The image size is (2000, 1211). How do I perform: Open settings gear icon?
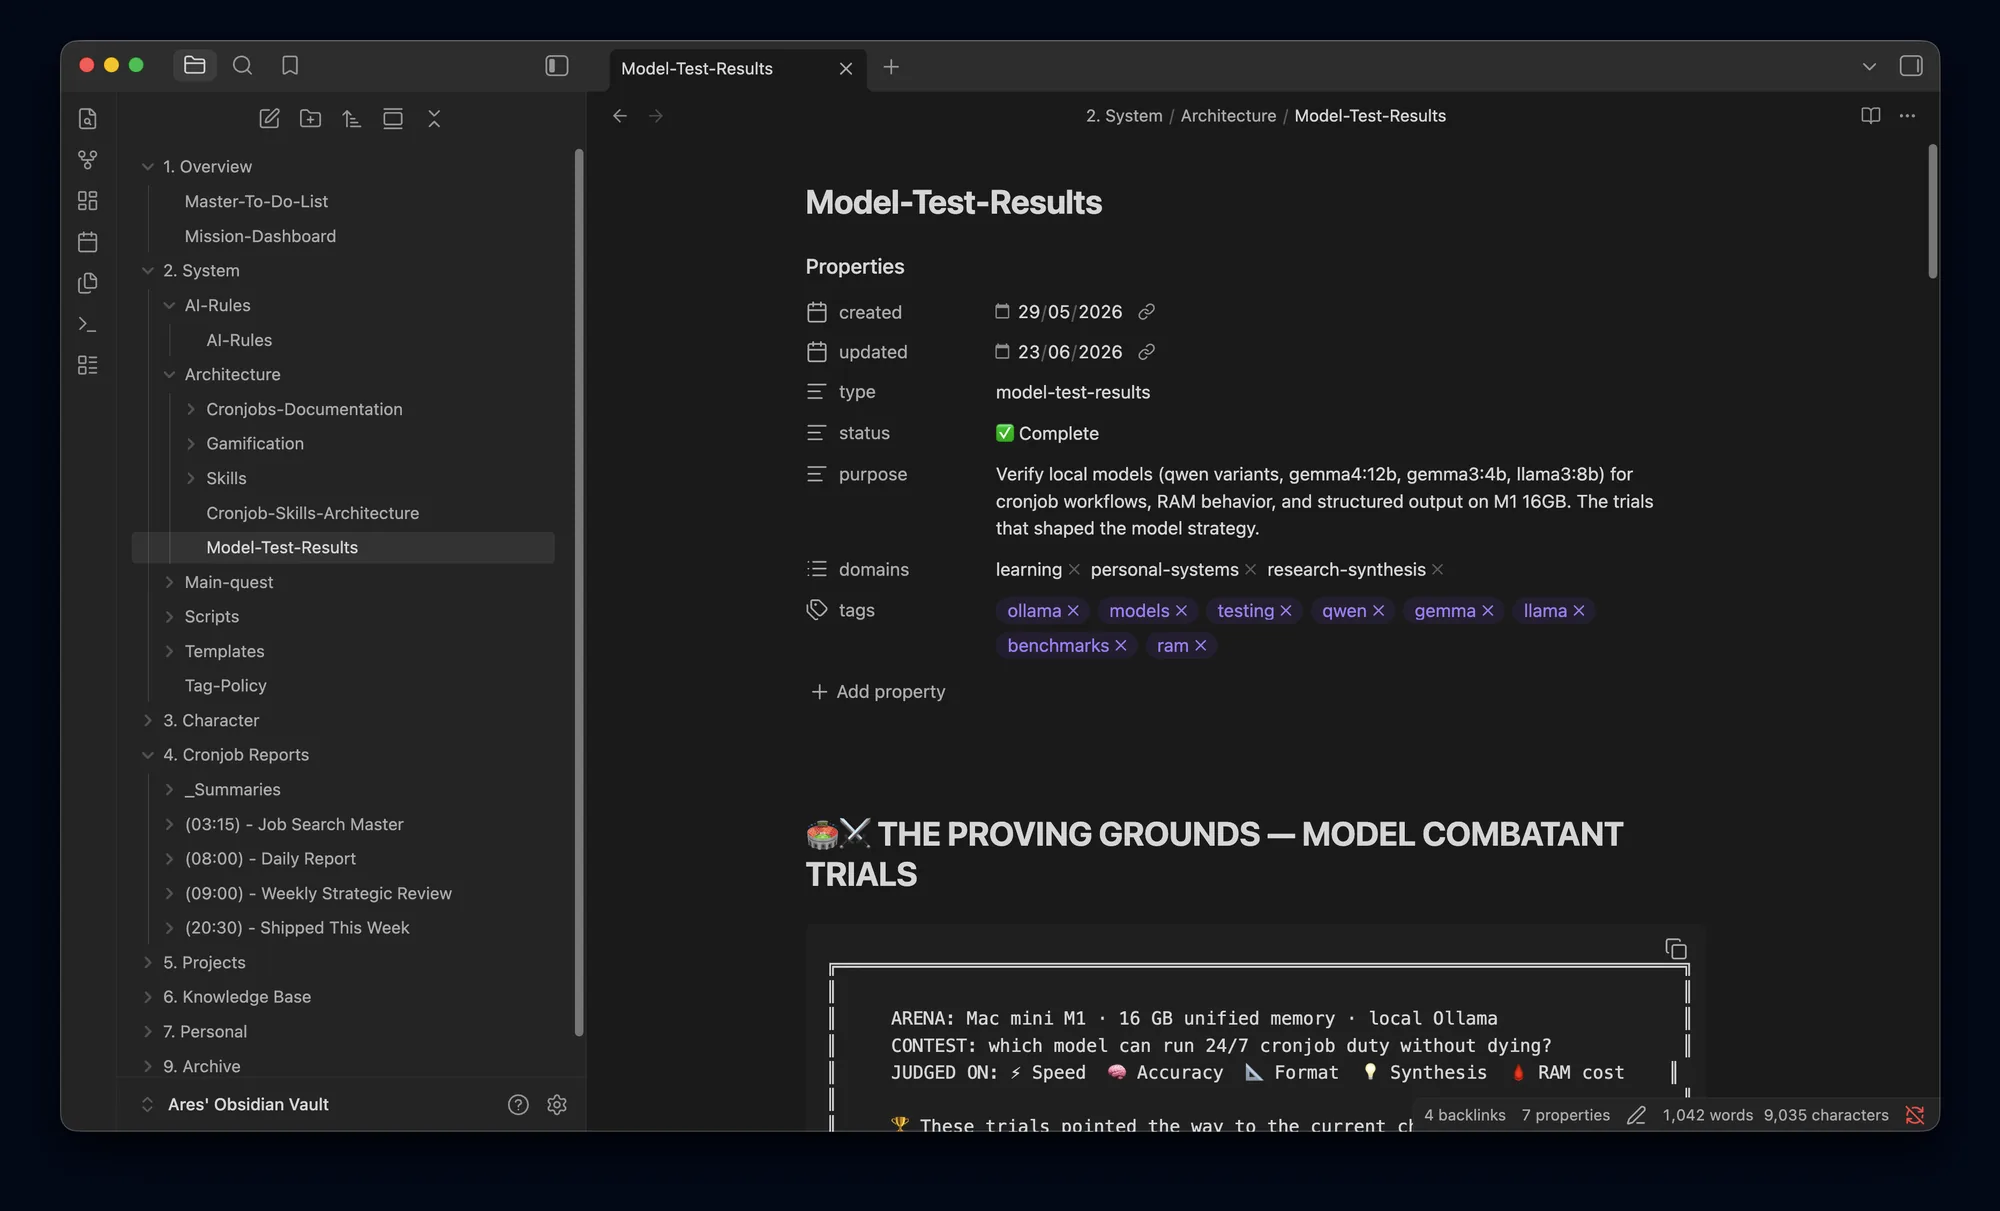point(557,1104)
